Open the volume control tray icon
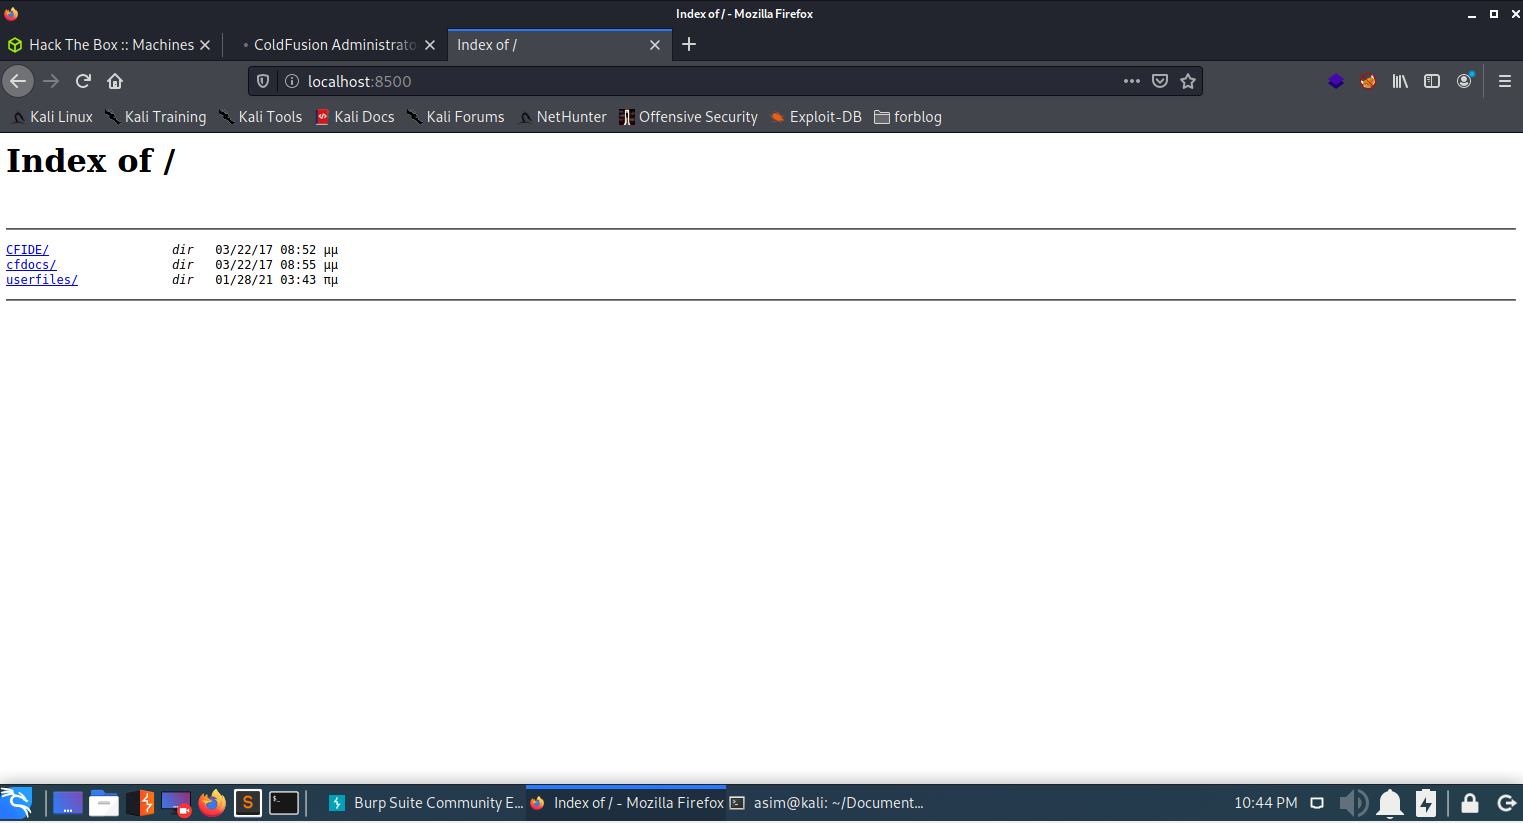Screen dimensions: 1523x823 coord(1353,803)
